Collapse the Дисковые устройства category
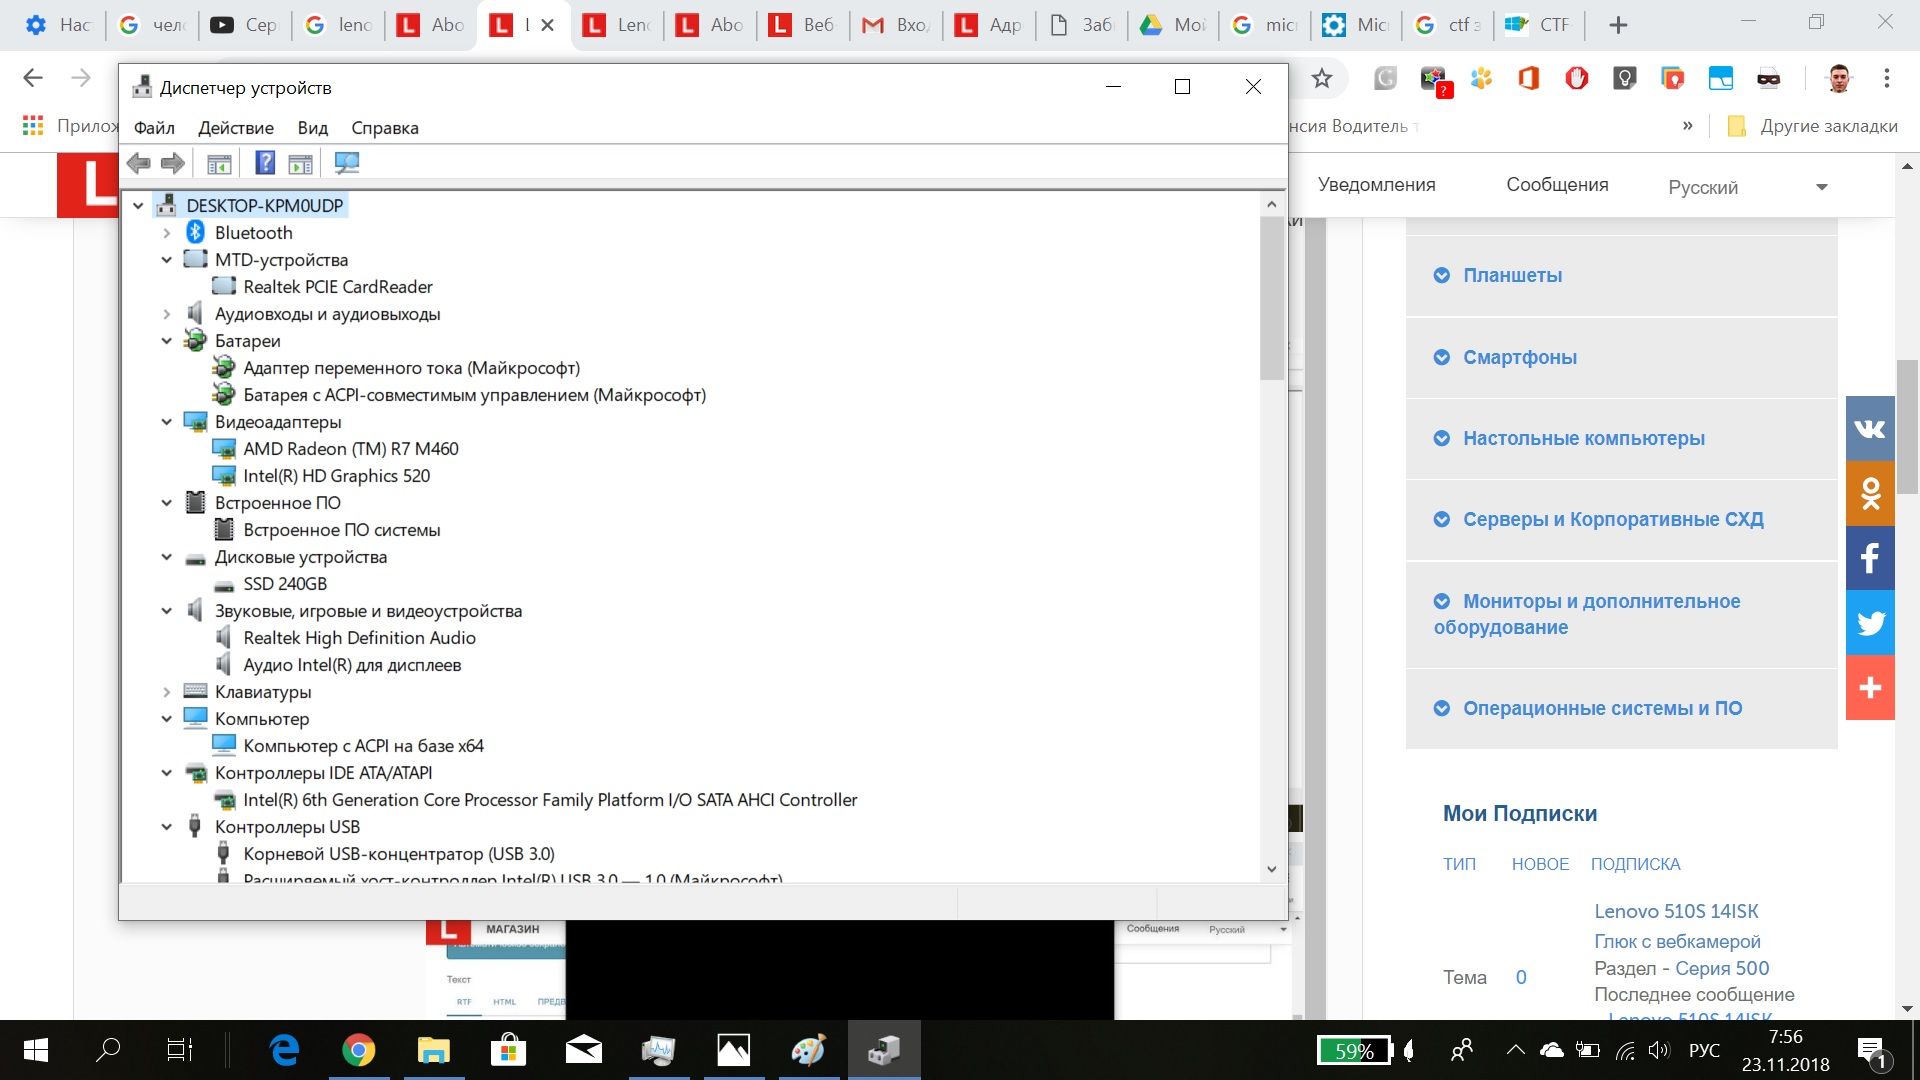Image resolution: width=1920 pixels, height=1080 pixels. click(x=167, y=557)
